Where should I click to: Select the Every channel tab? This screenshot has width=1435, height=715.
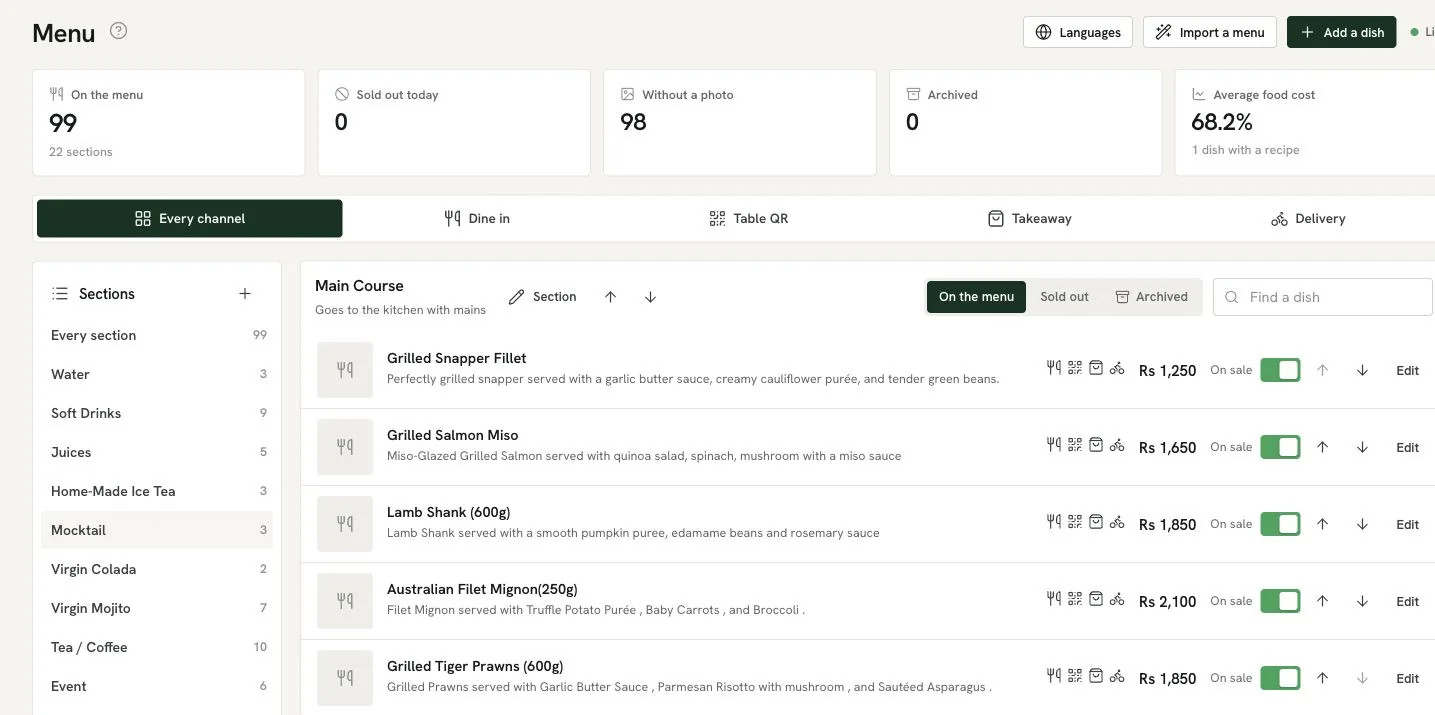(x=190, y=219)
